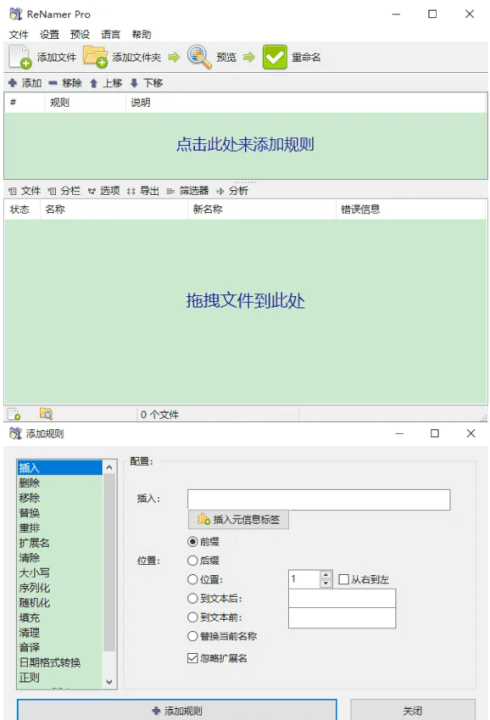Select the 扩展名 rule in the list
The height and width of the screenshot is (720, 490).
click(60, 543)
